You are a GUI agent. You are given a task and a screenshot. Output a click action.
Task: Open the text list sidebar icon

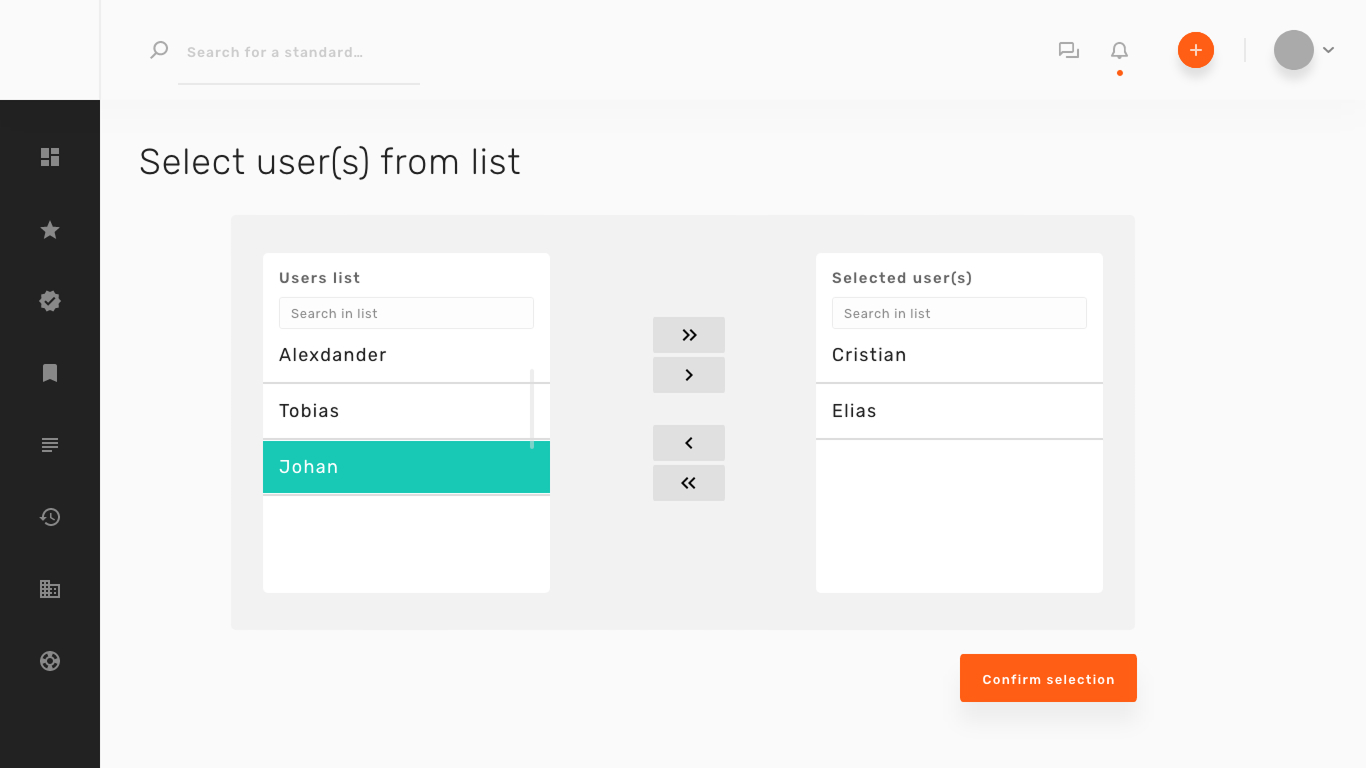50,445
